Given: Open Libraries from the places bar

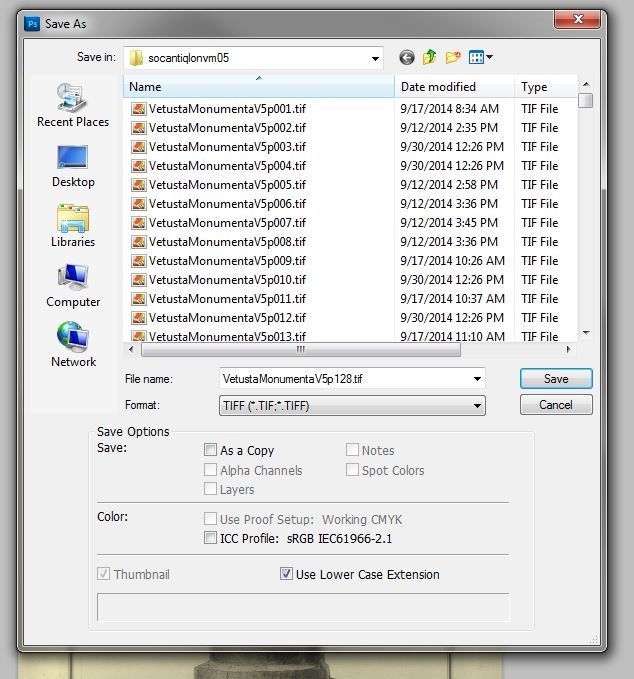Looking at the screenshot, I should click(x=73, y=226).
